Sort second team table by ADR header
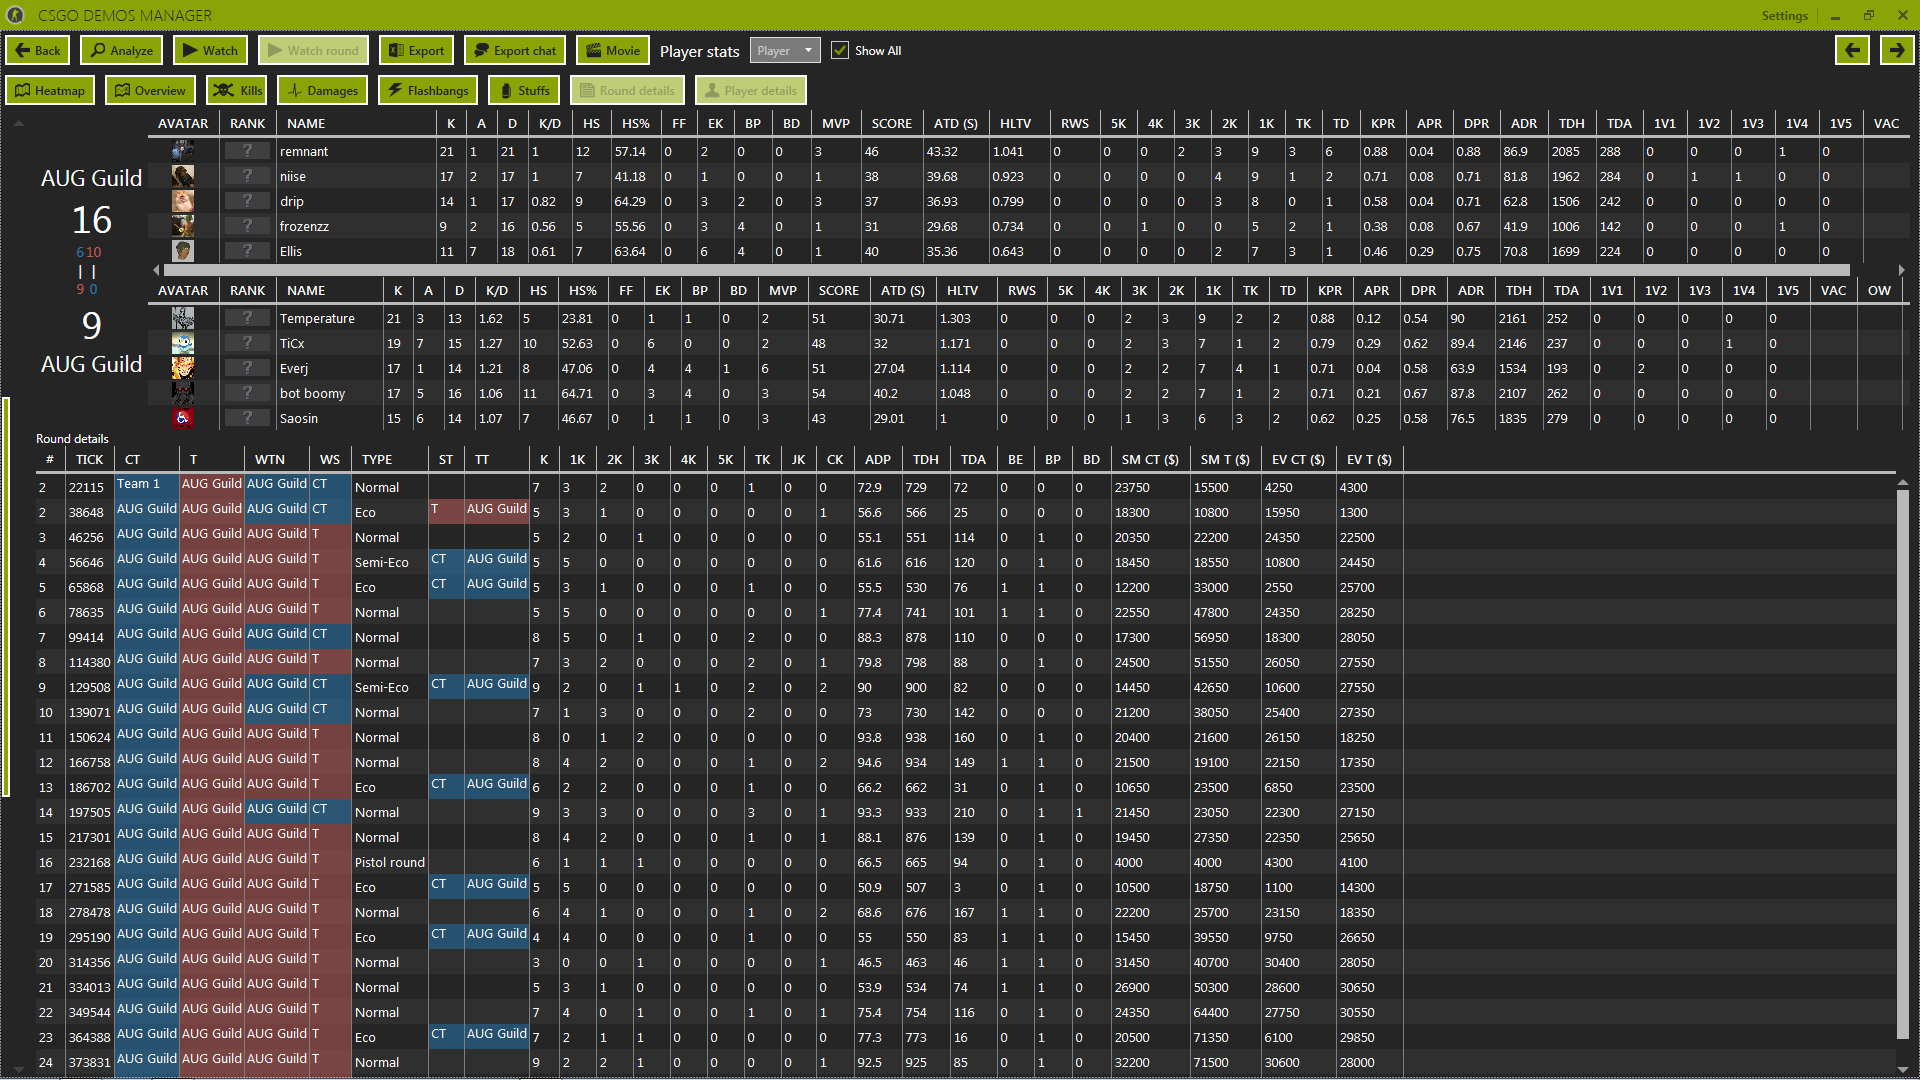The image size is (1920, 1080). [x=1470, y=290]
